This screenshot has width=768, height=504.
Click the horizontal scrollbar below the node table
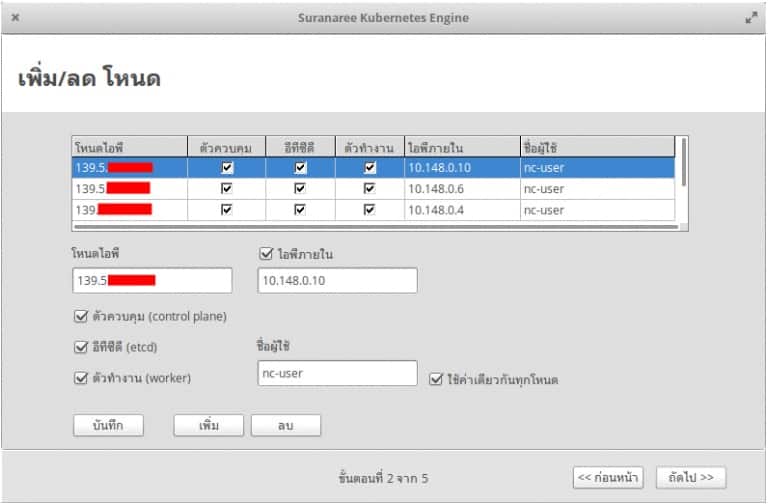(376, 227)
